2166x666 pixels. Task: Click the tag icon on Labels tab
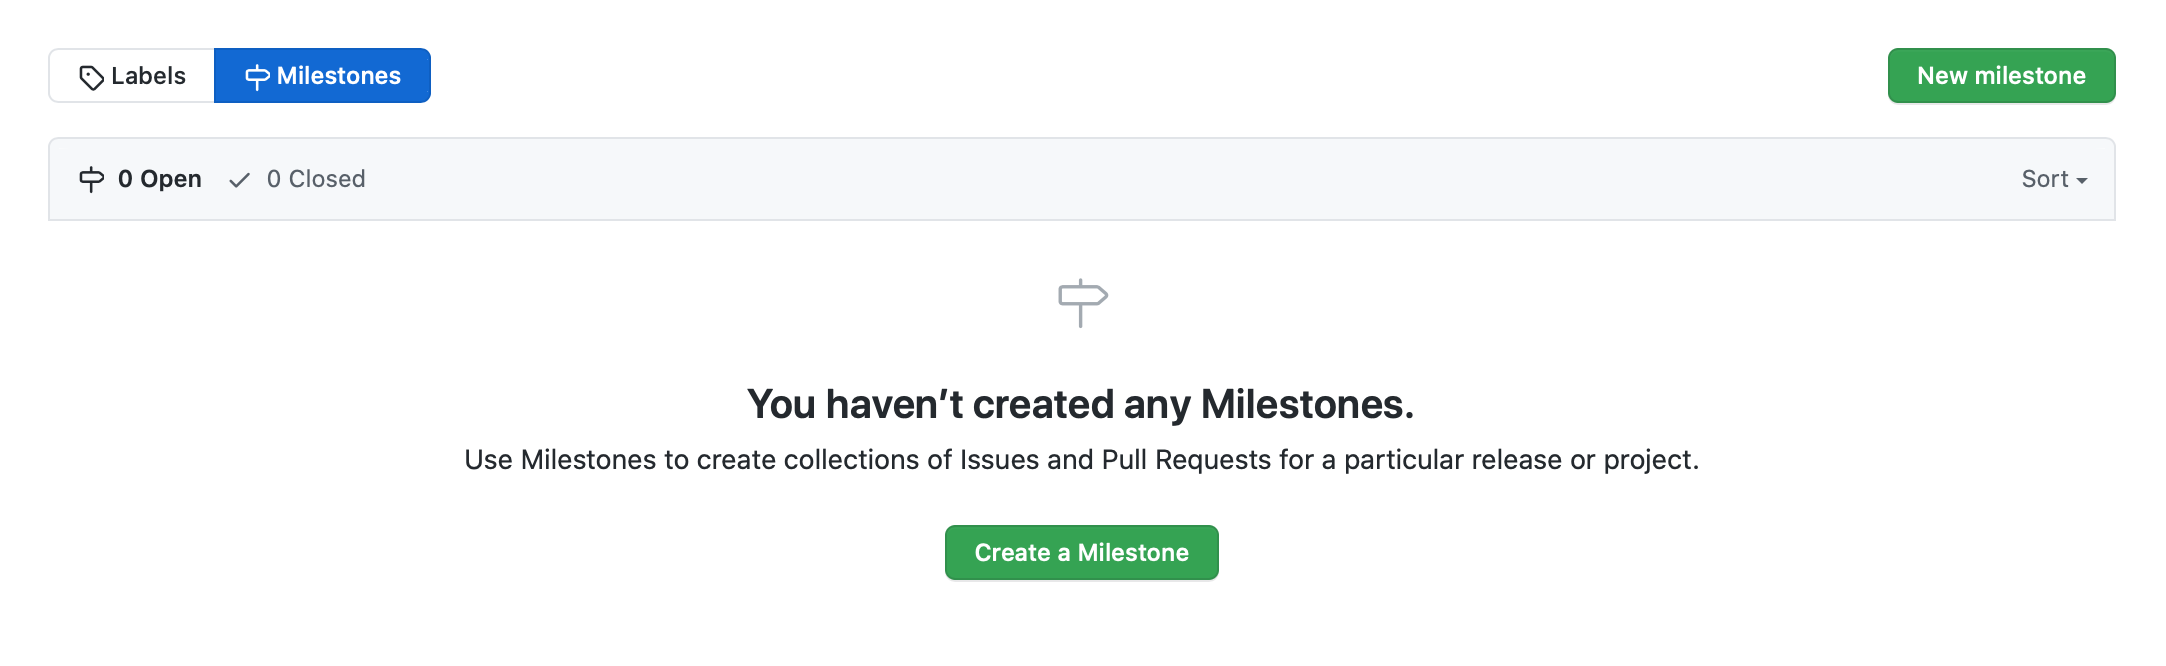click(91, 77)
